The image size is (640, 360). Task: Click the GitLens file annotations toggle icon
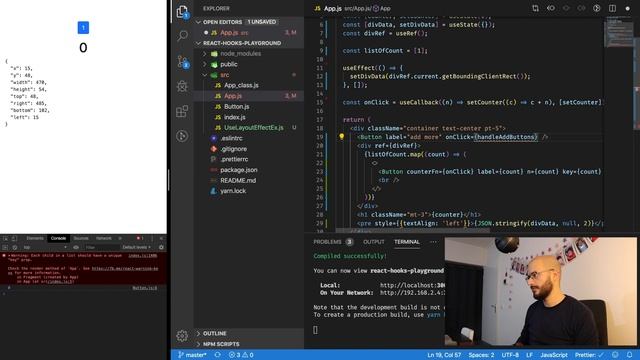[596, 8]
